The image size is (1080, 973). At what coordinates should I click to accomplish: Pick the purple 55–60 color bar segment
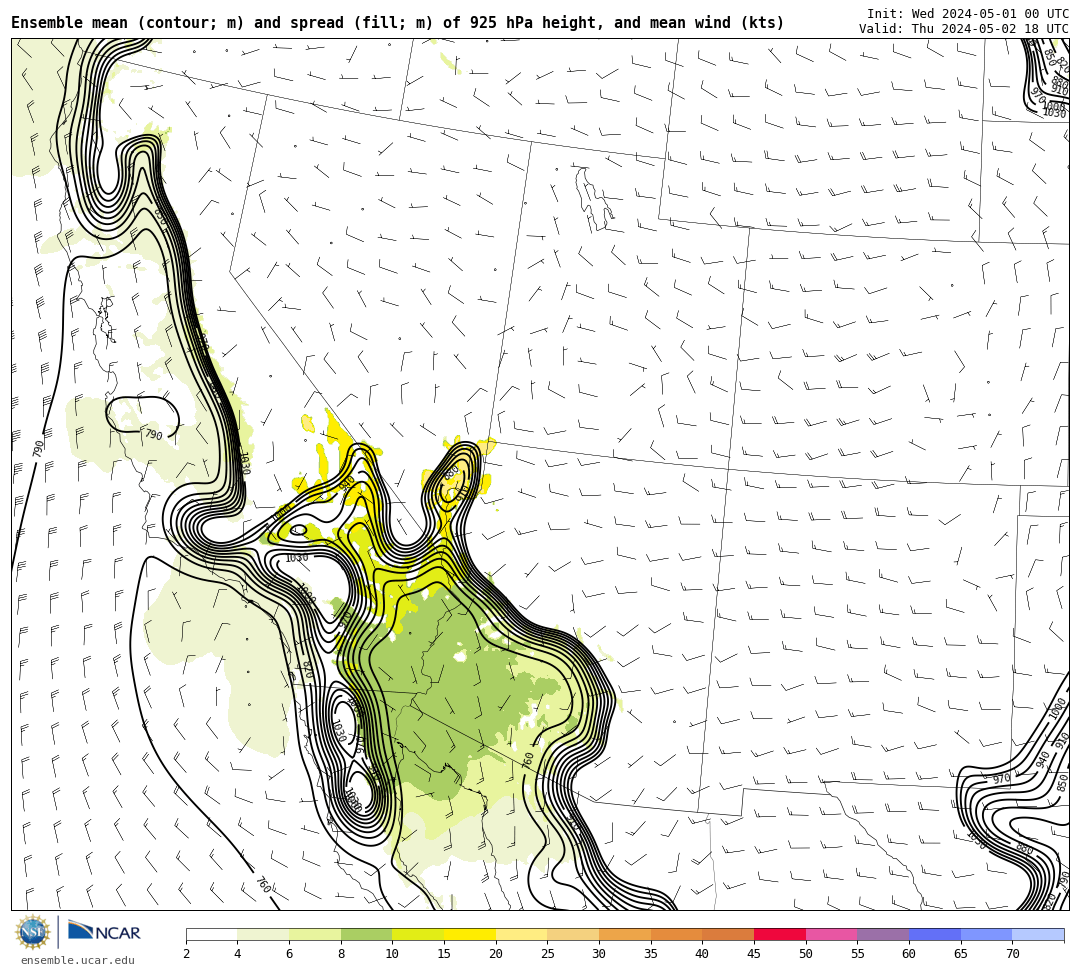[x=883, y=934]
